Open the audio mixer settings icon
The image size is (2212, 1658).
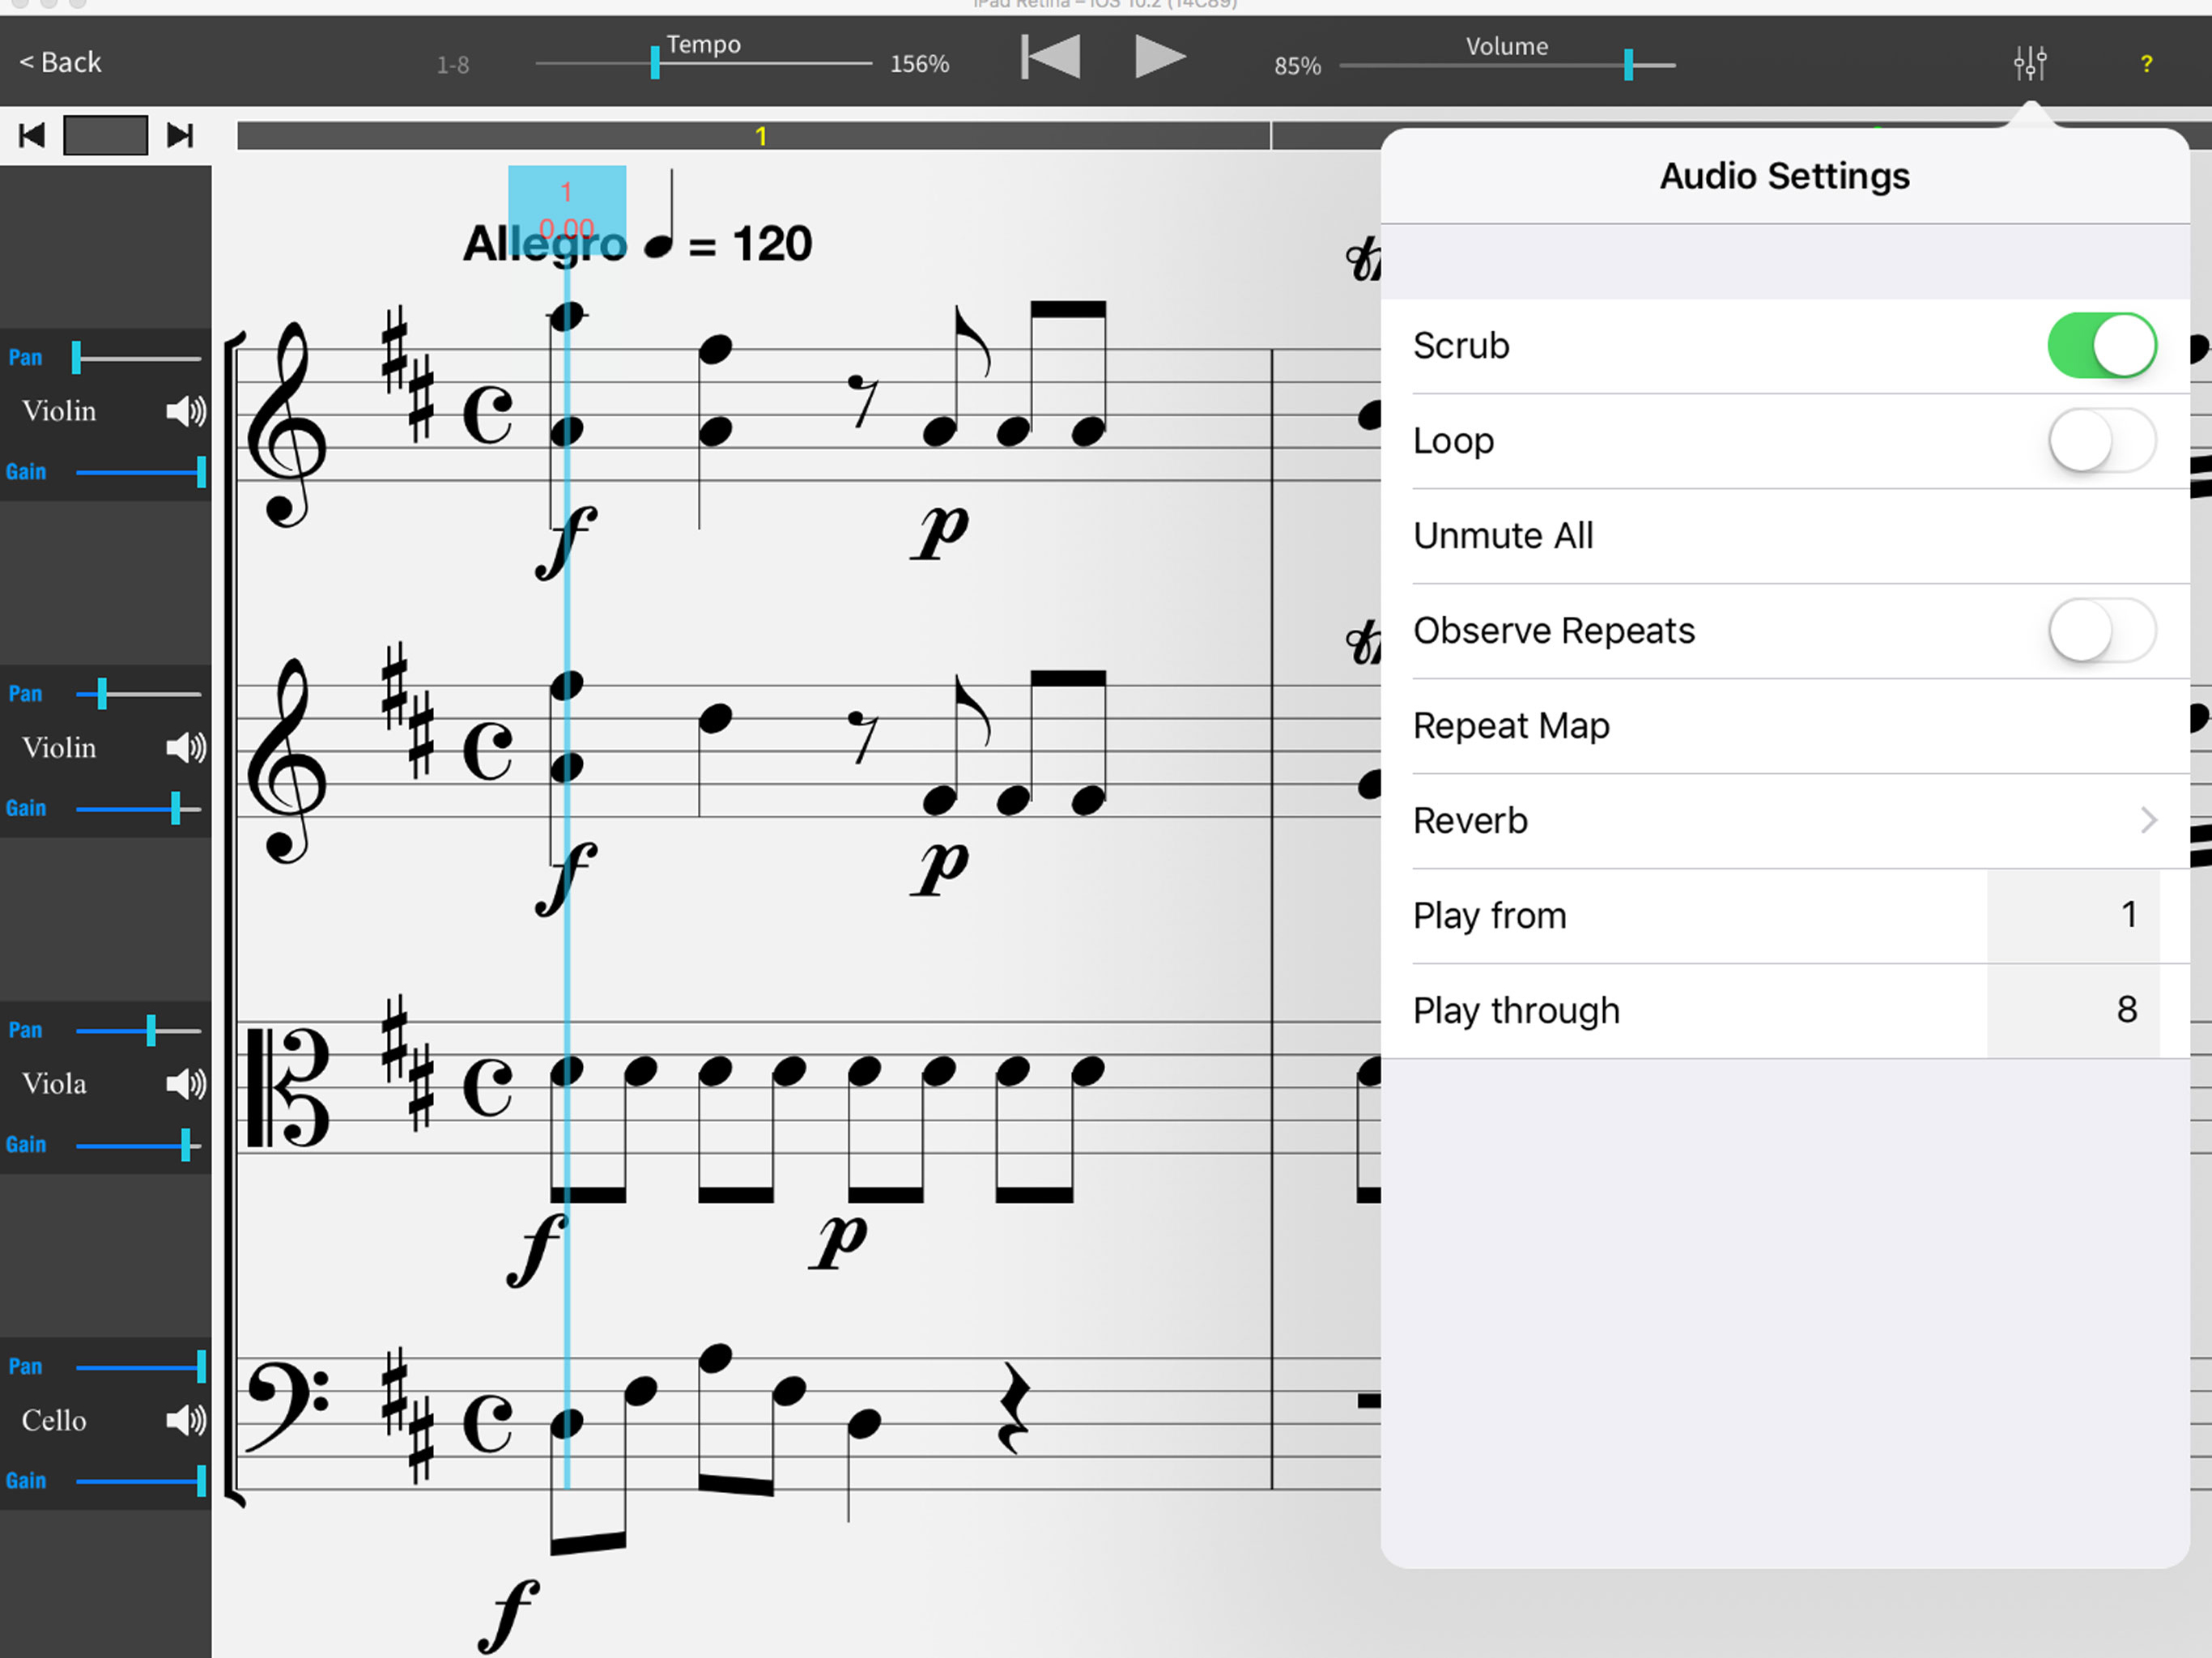coord(2030,64)
